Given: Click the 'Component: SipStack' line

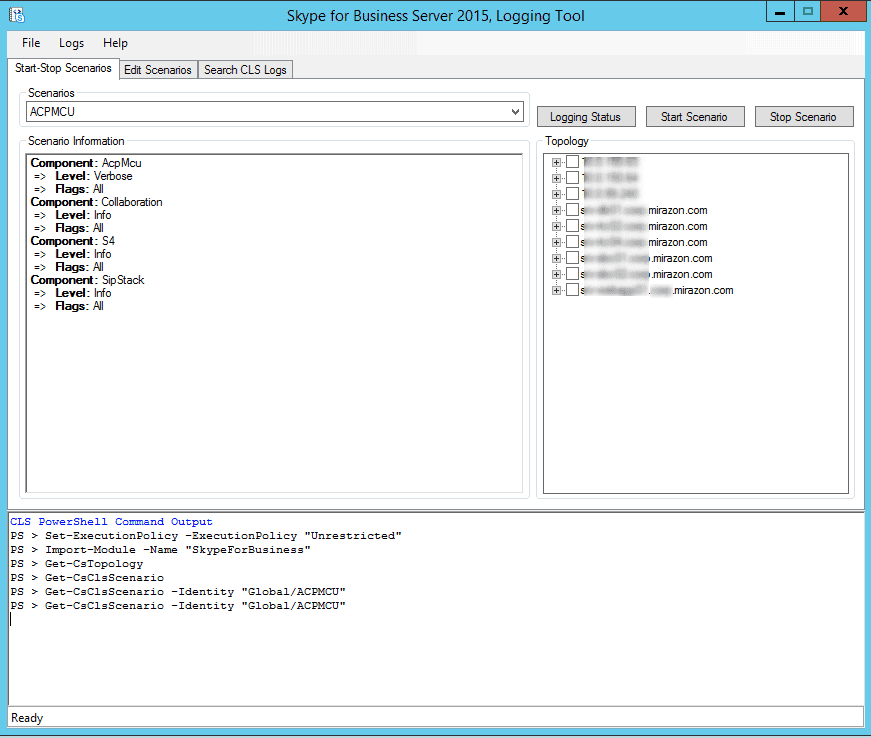Looking at the screenshot, I should [x=88, y=280].
